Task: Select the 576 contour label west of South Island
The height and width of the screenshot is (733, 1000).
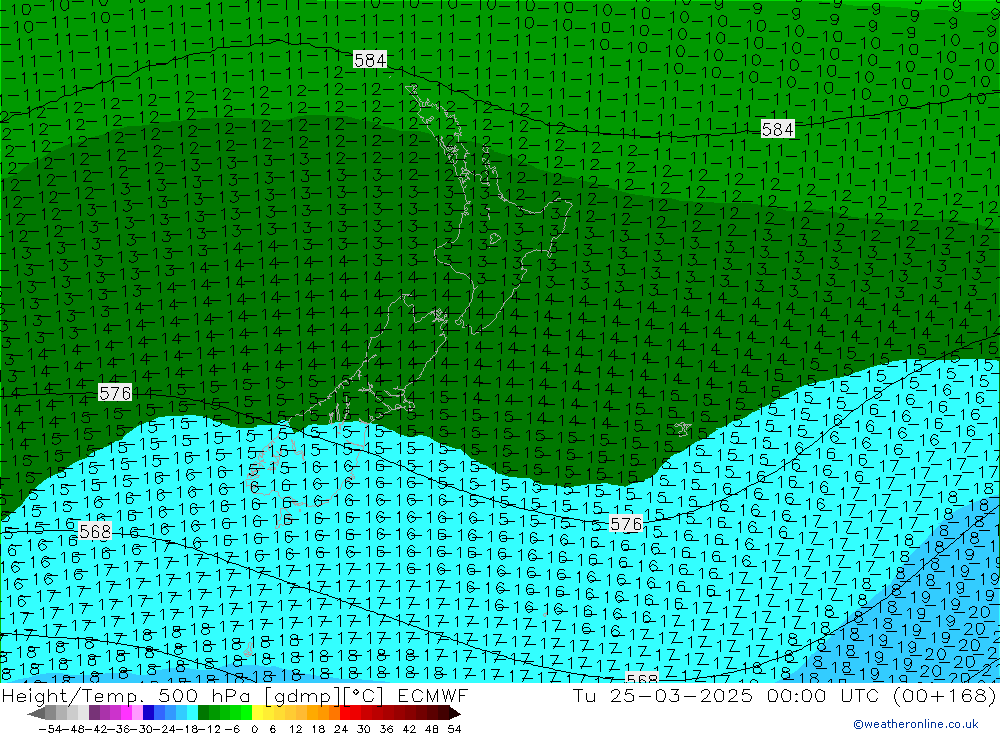Action: coord(115,393)
